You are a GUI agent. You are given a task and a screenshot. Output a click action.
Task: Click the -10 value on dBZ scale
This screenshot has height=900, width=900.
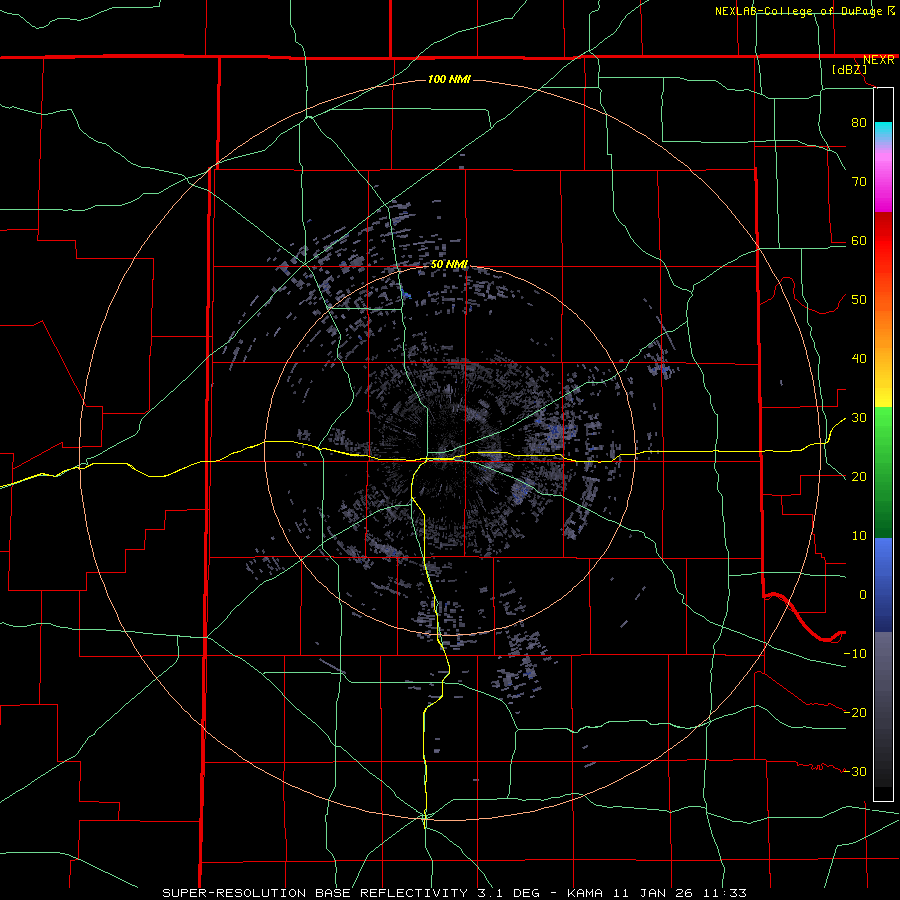coord(855,654)
